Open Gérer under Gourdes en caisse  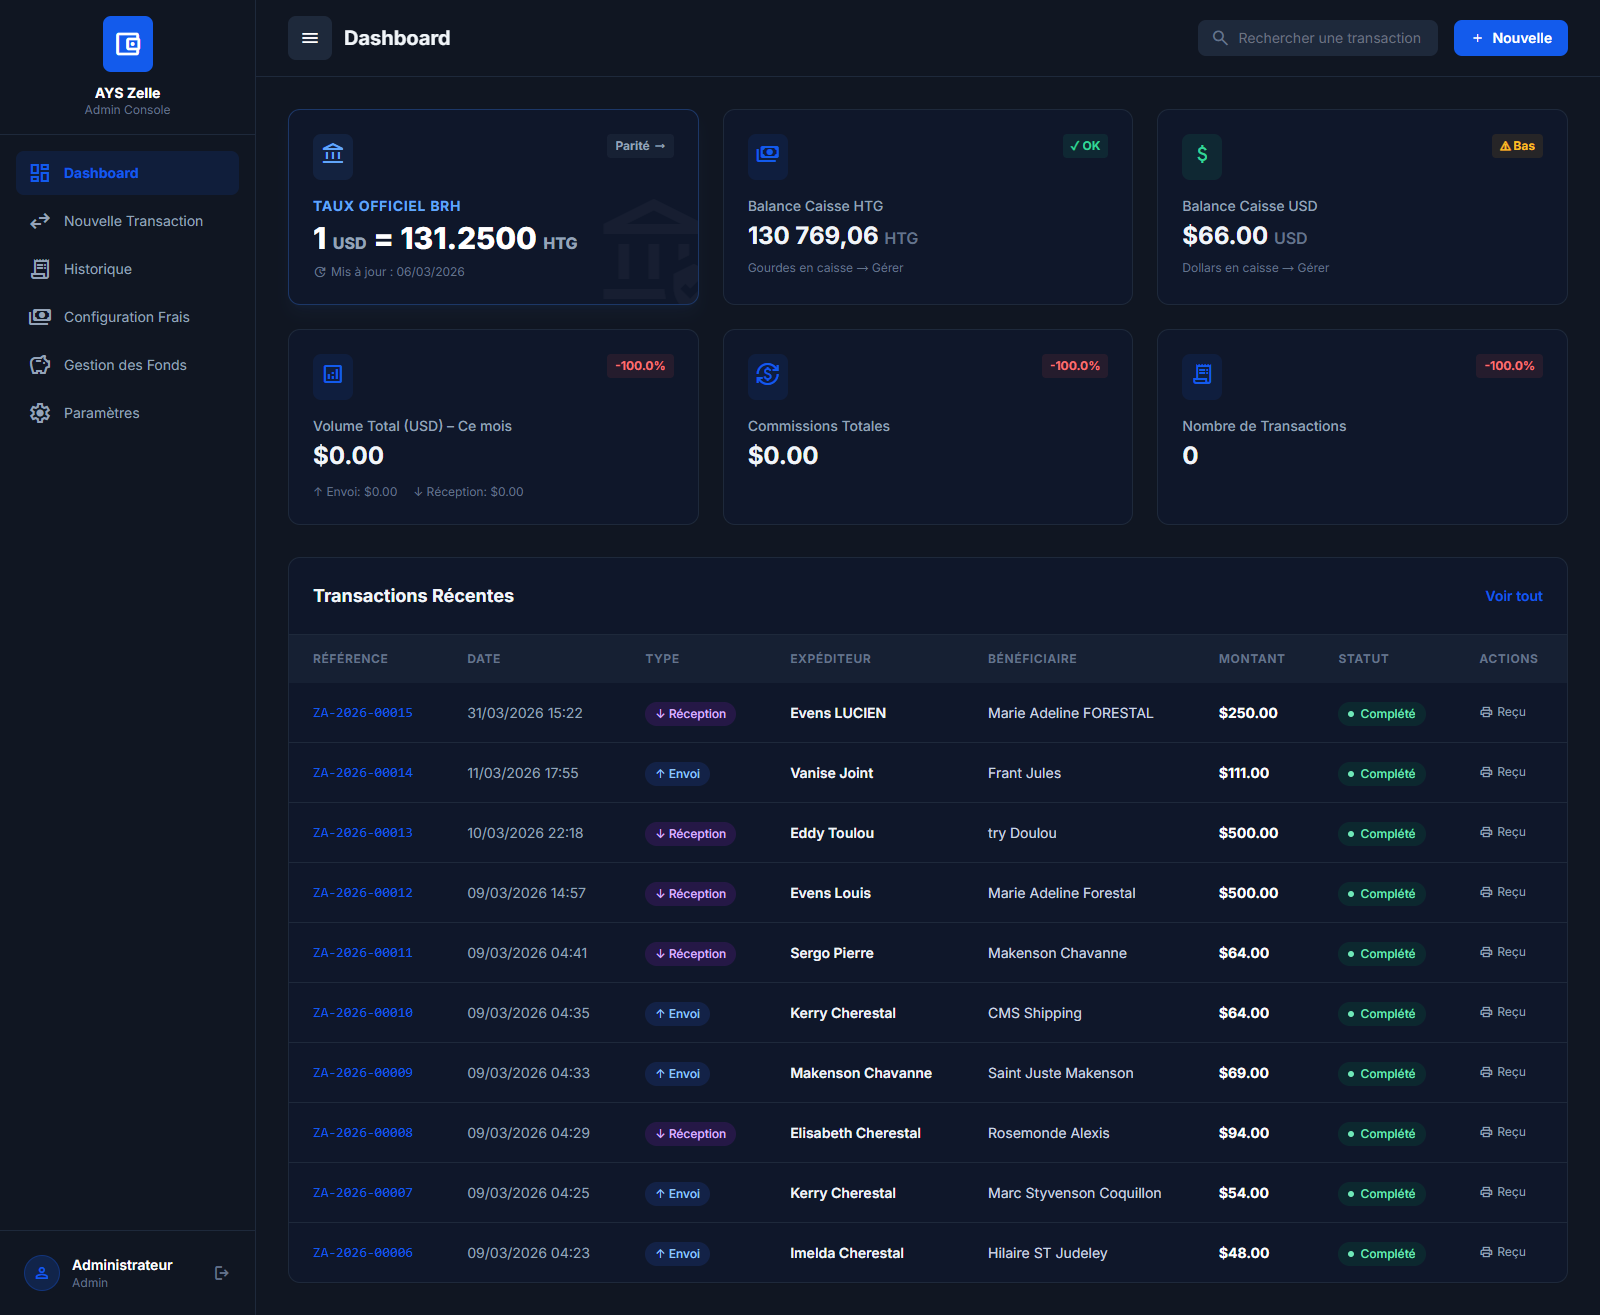point(886,267)
